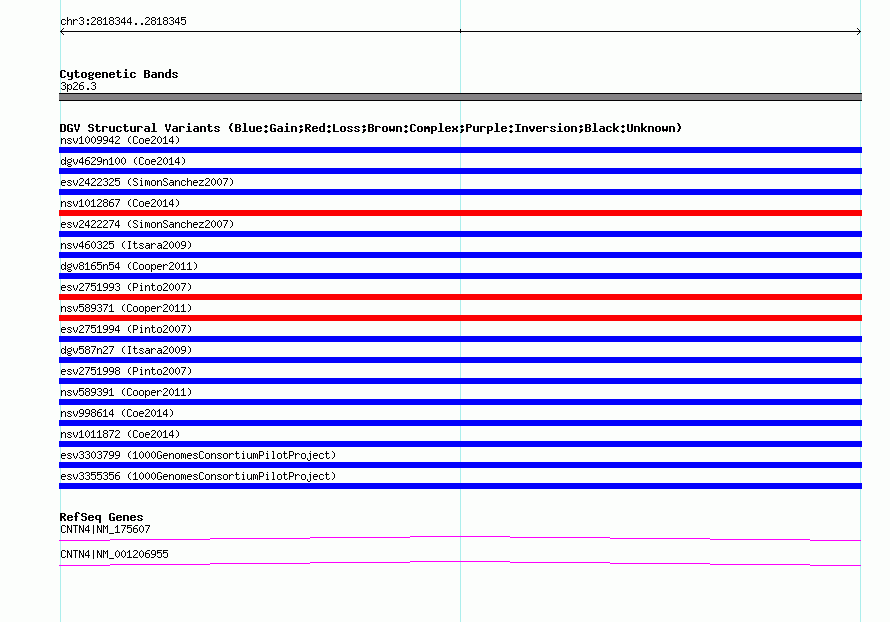Open variant esv2422274 (SimonSanchez2007) label
This screenshot has height=622, width=890.
click(147, 224)
